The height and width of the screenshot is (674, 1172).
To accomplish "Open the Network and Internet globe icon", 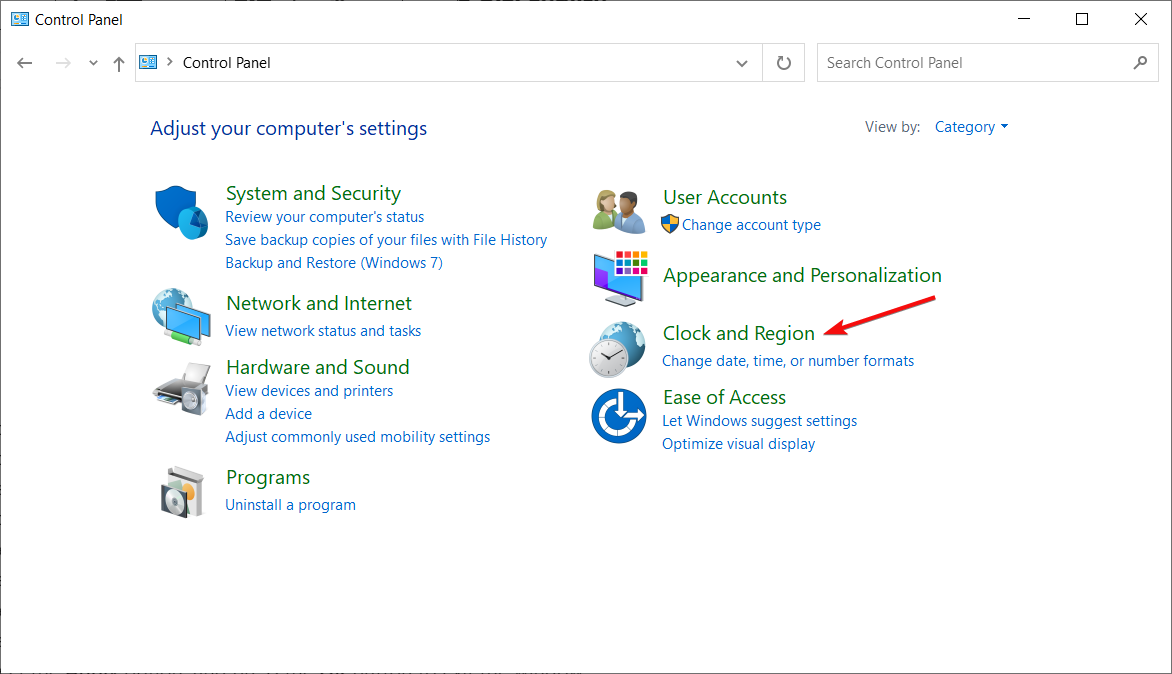I will [181, 315].
